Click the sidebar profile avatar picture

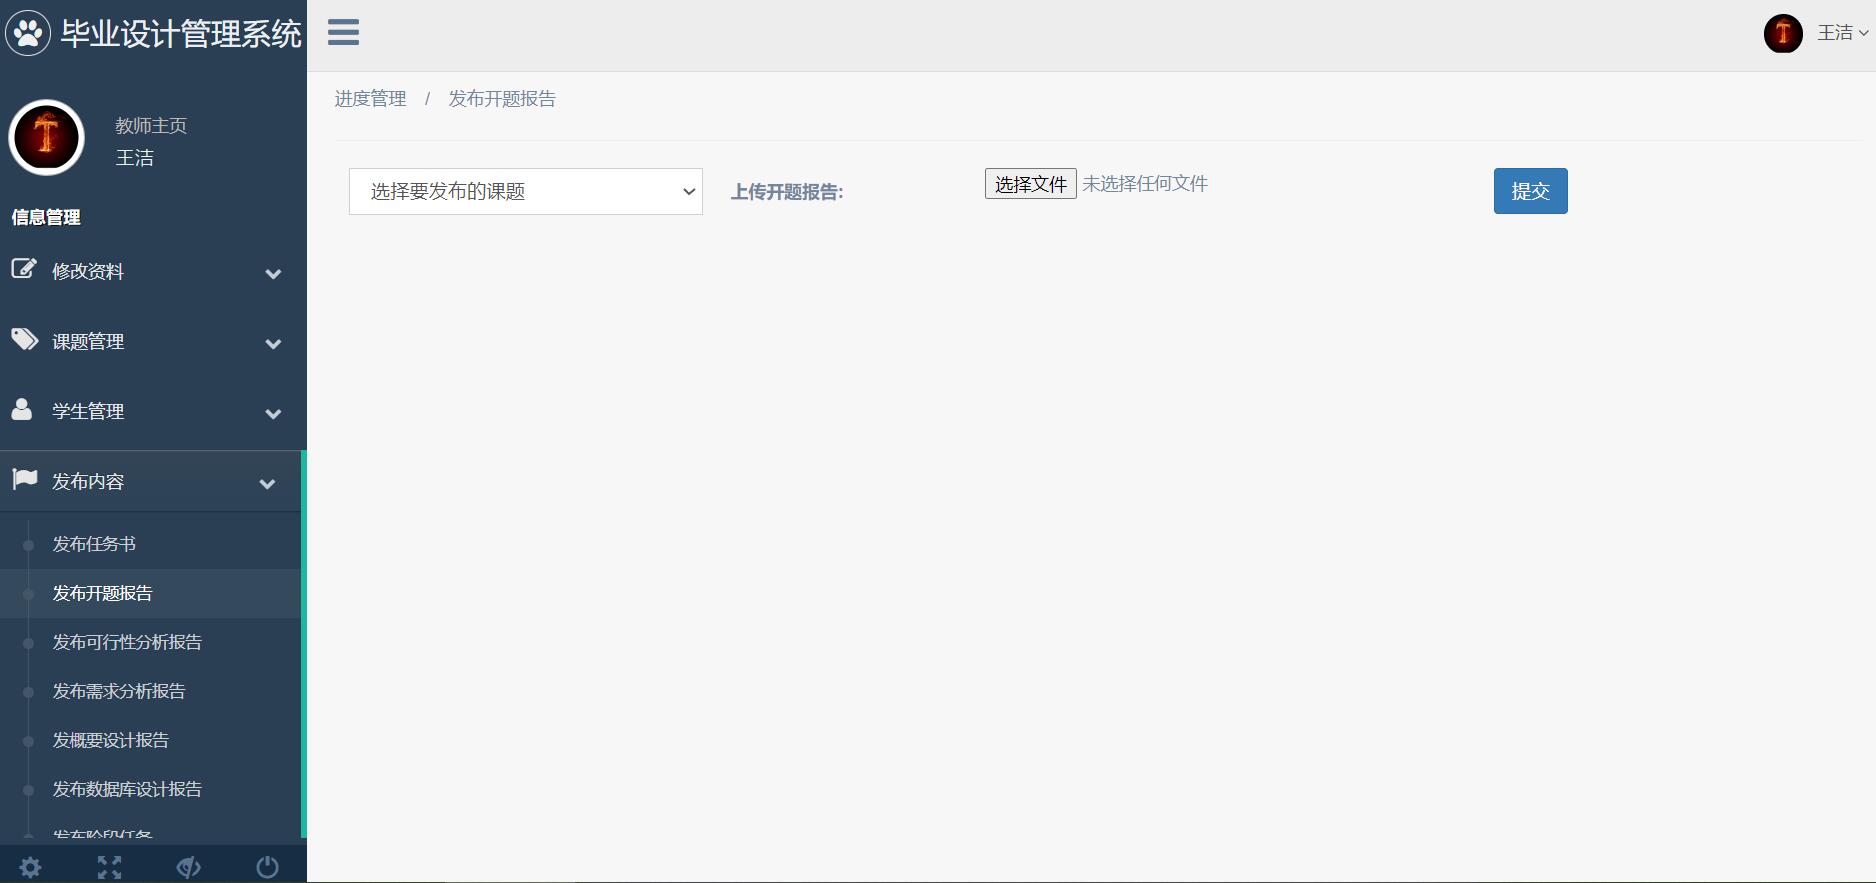46,137
